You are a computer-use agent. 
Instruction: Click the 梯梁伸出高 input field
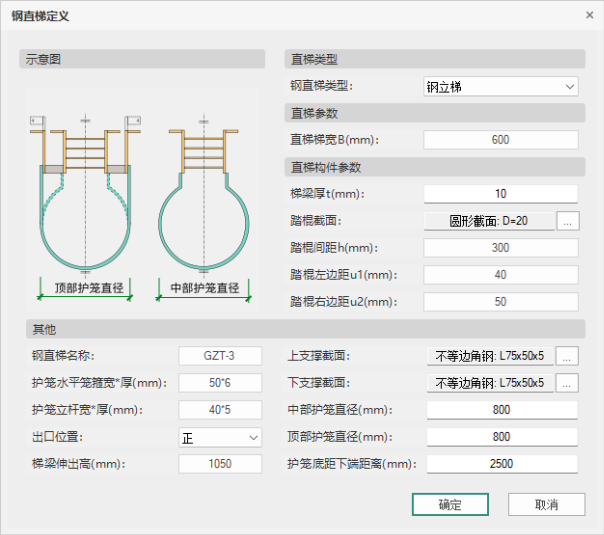coord(219,464)
